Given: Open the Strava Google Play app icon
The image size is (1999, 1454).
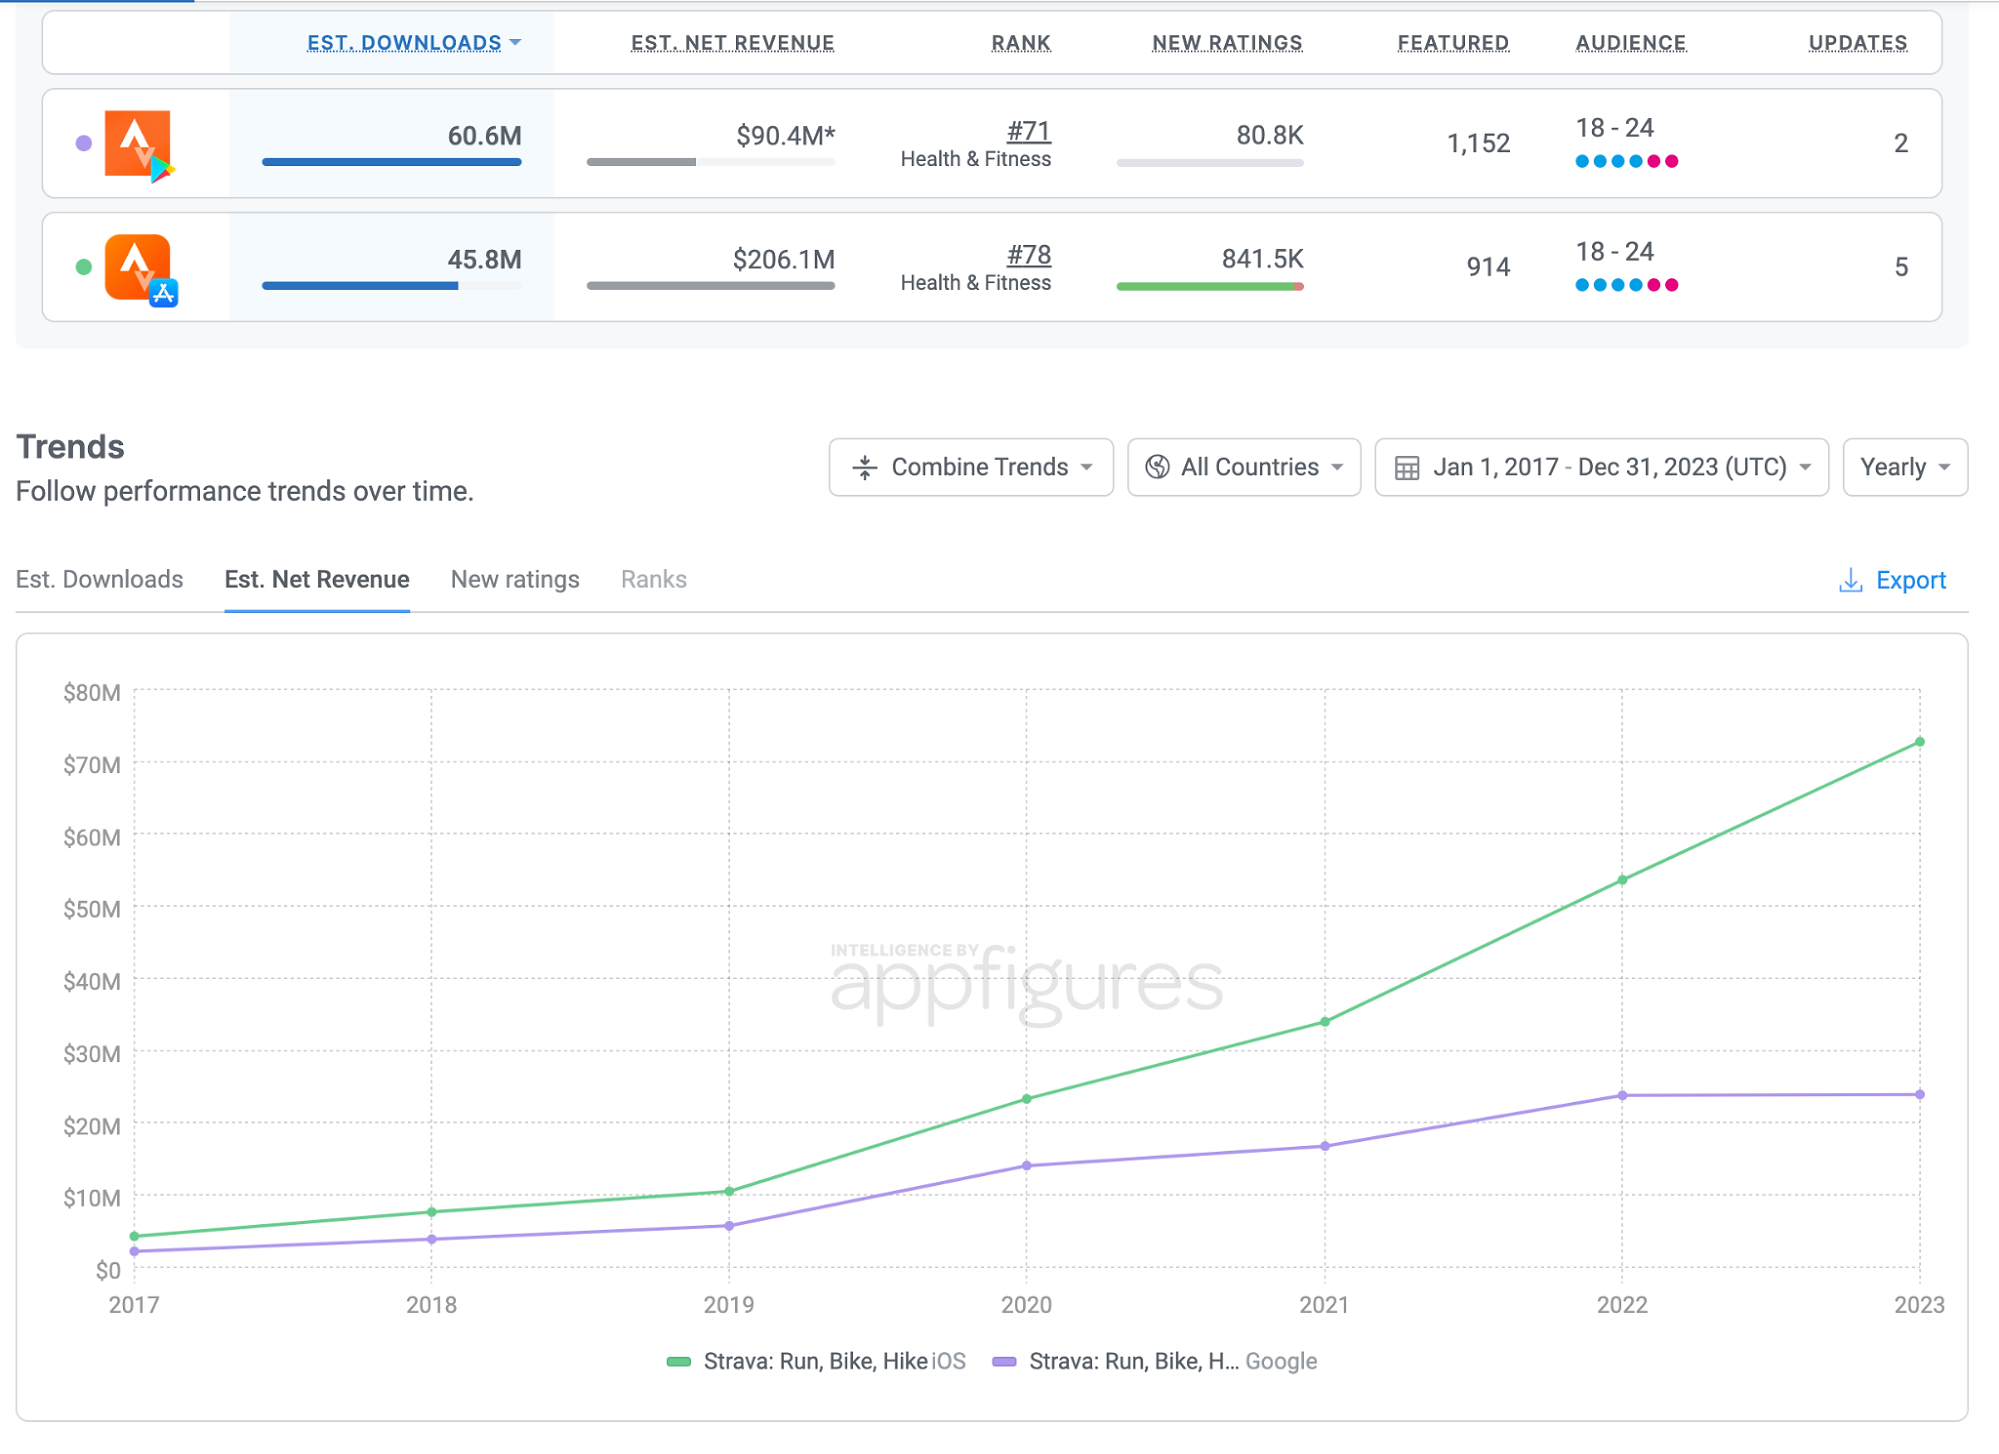Looking at the screenshot, I should [139, 145].
